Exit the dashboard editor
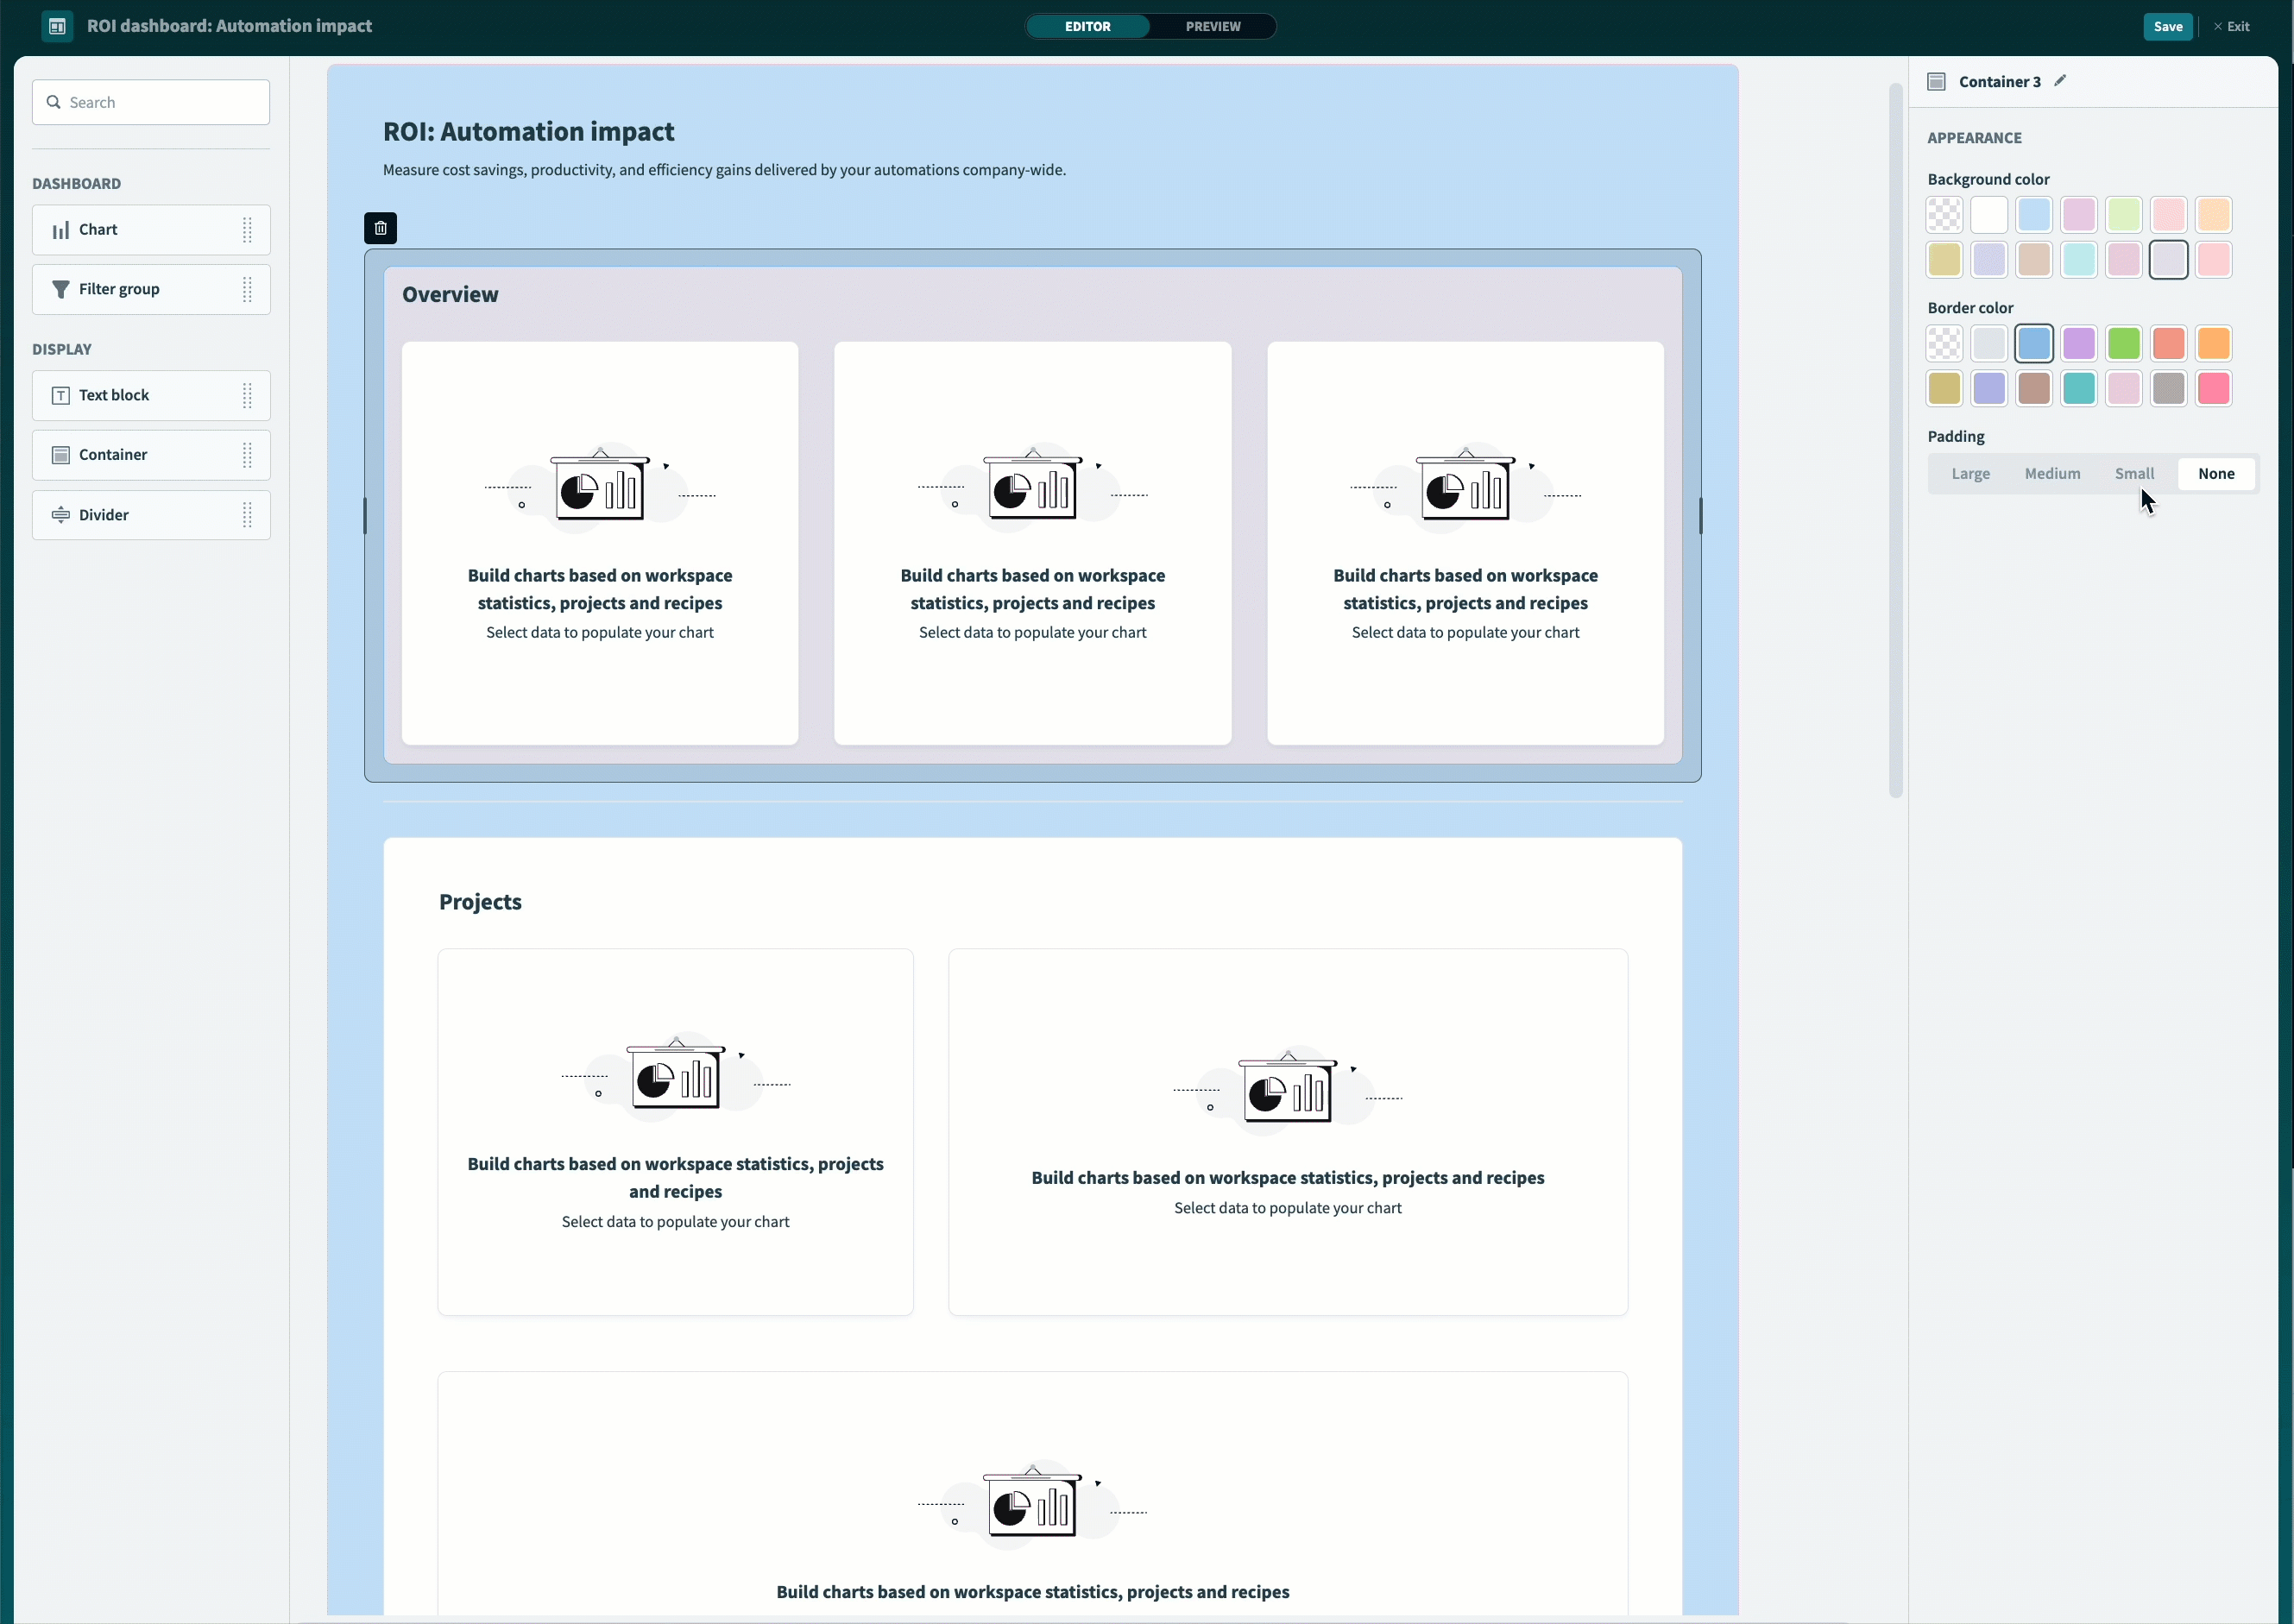The width and height of the screenshot is (2294, 1624). click(2232, 26)
